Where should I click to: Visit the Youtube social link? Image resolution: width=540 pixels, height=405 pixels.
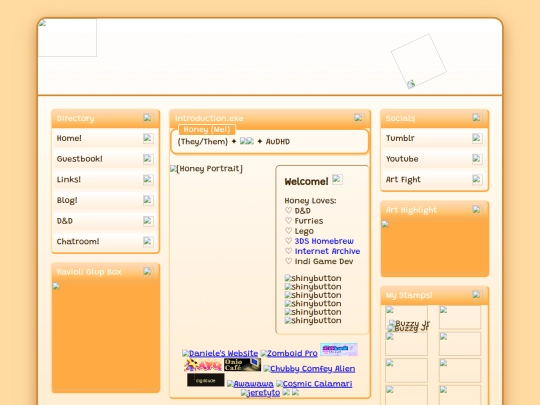pyautogui.click(x=434, y=159)
